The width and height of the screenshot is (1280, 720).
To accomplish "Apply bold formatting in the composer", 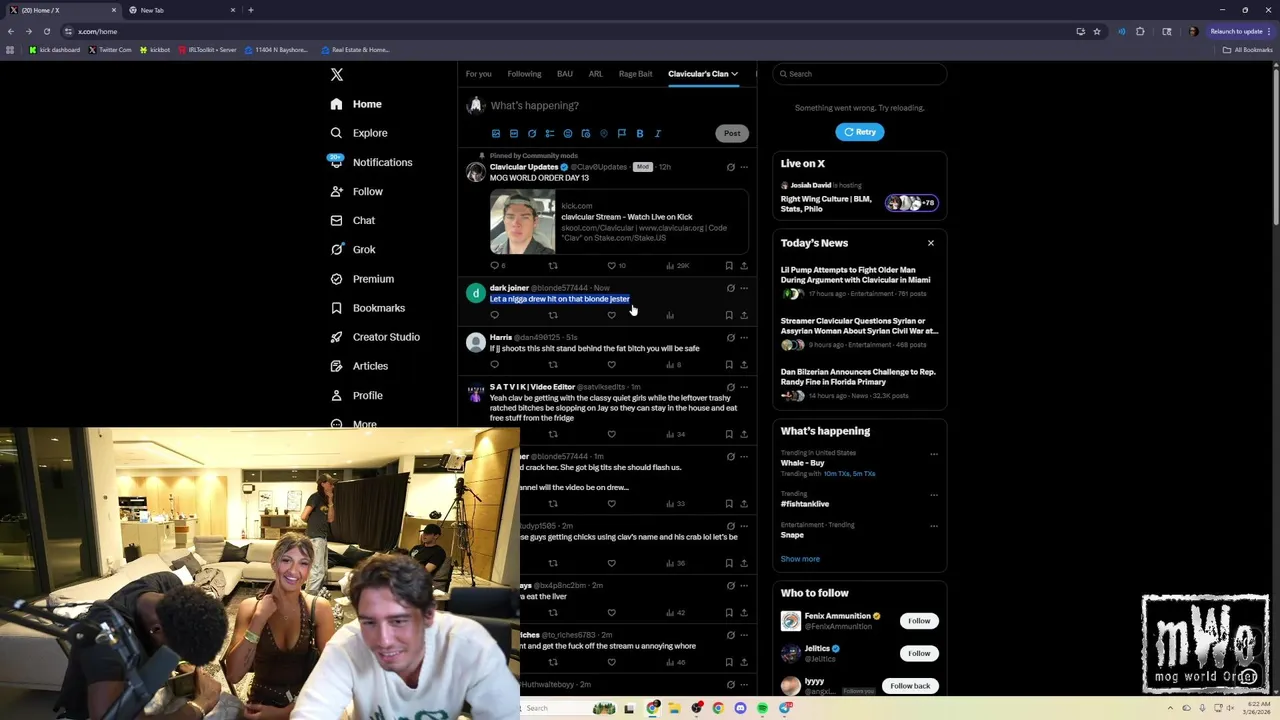I will coord(640,133).
